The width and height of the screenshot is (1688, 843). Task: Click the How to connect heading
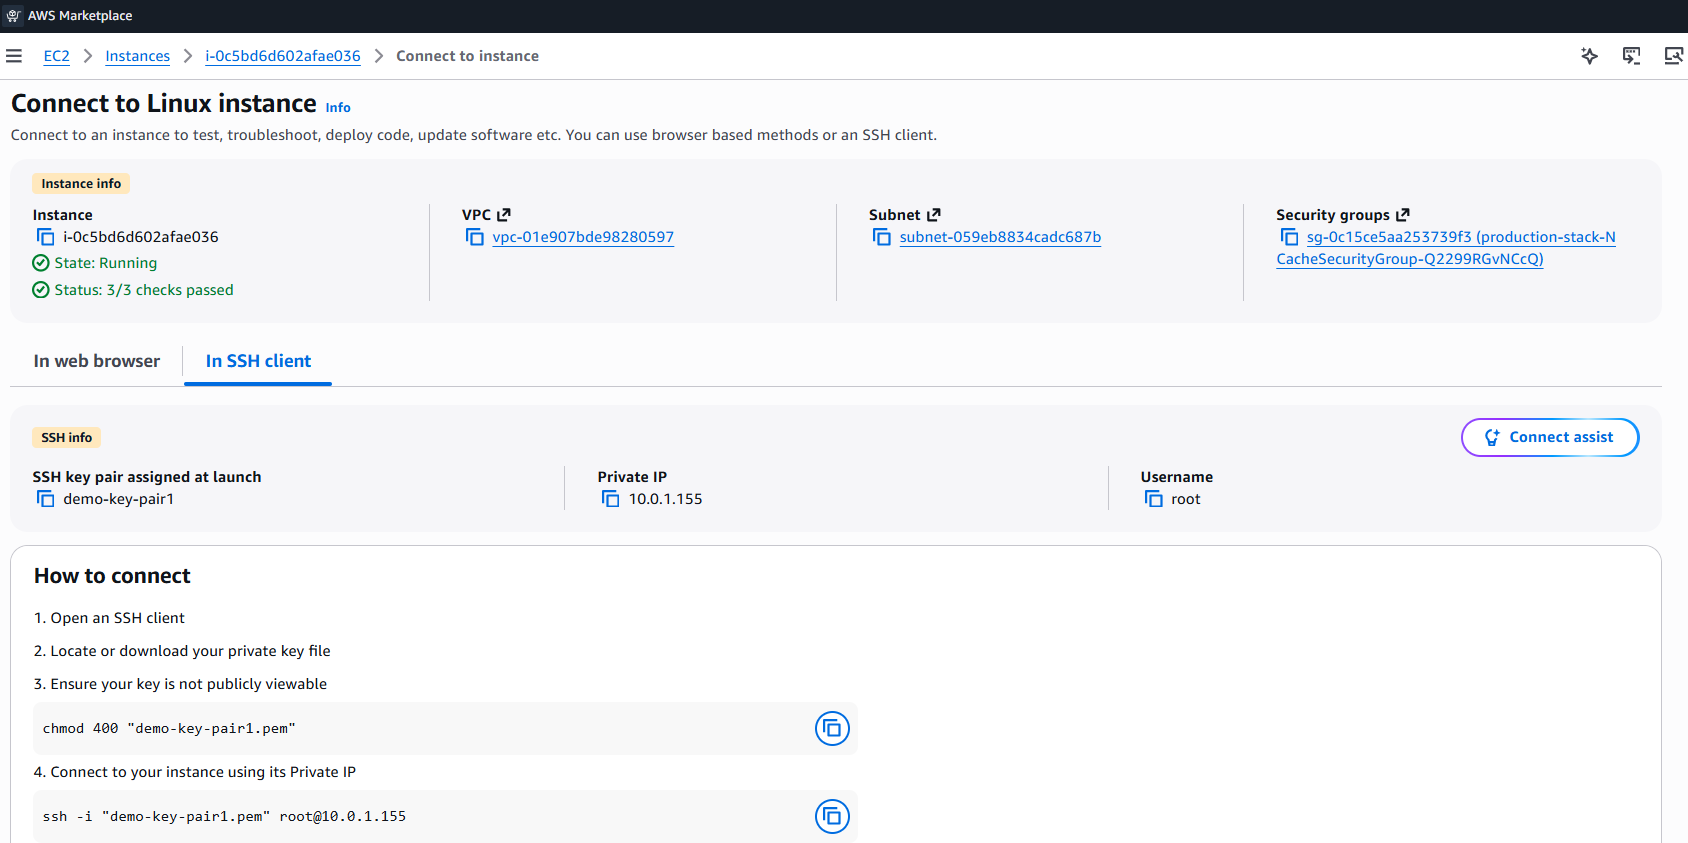pyautogui.click(x=112, y=576)
